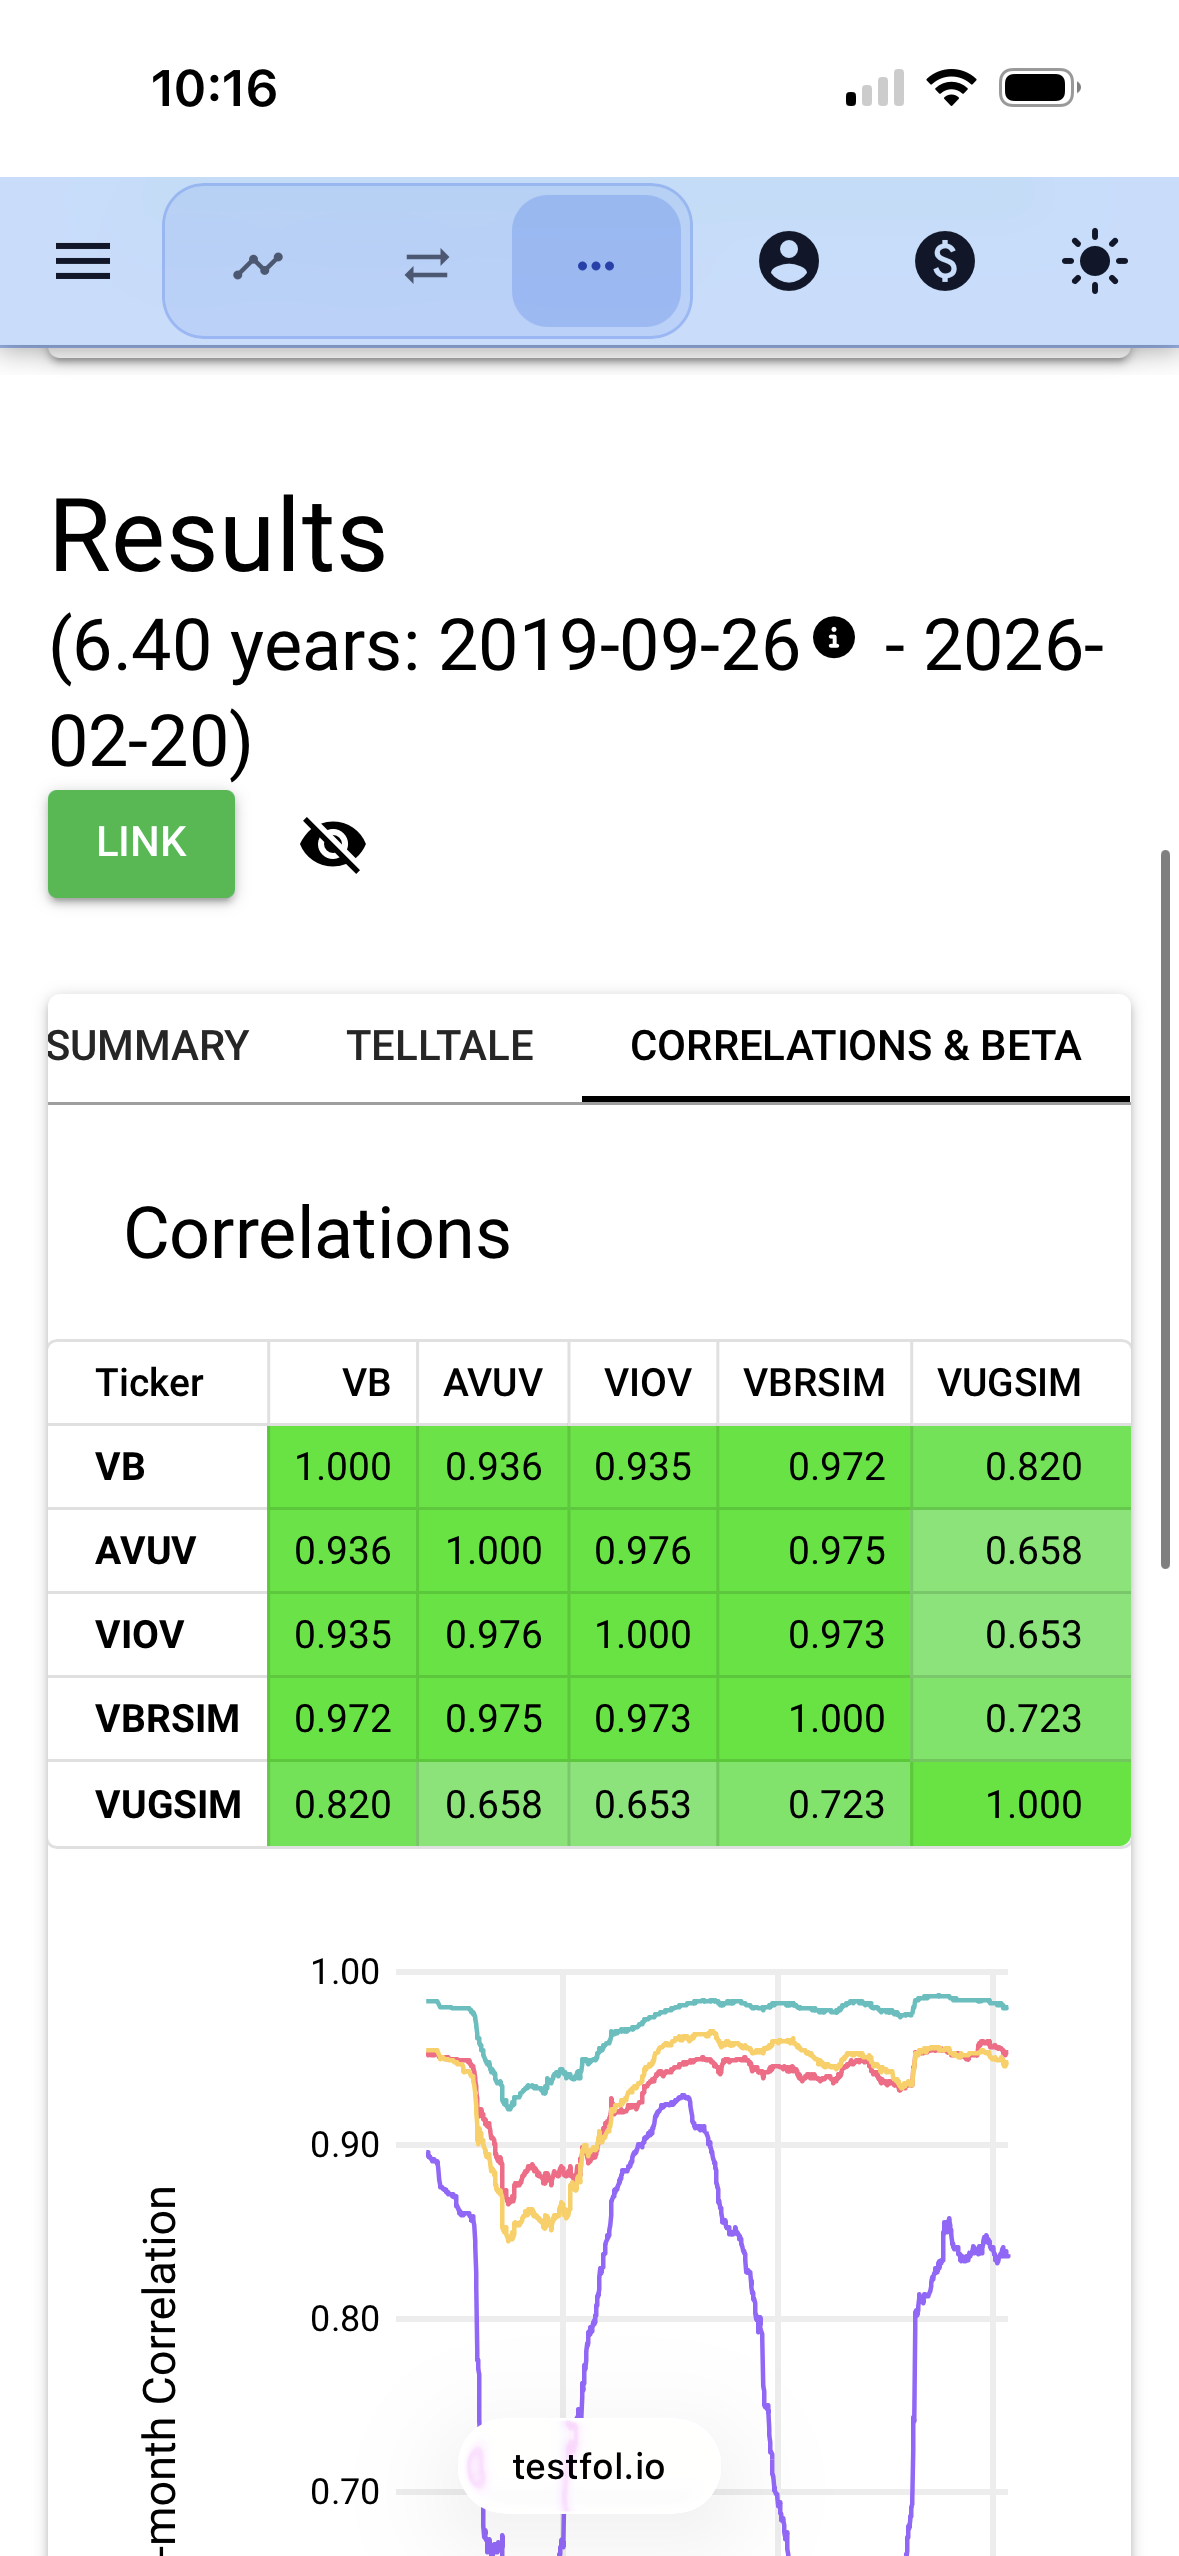Viewport: 1179px width, 2556px height.
Task: Tap the testfol.io address pill
Action: [x=588, y=2467]
